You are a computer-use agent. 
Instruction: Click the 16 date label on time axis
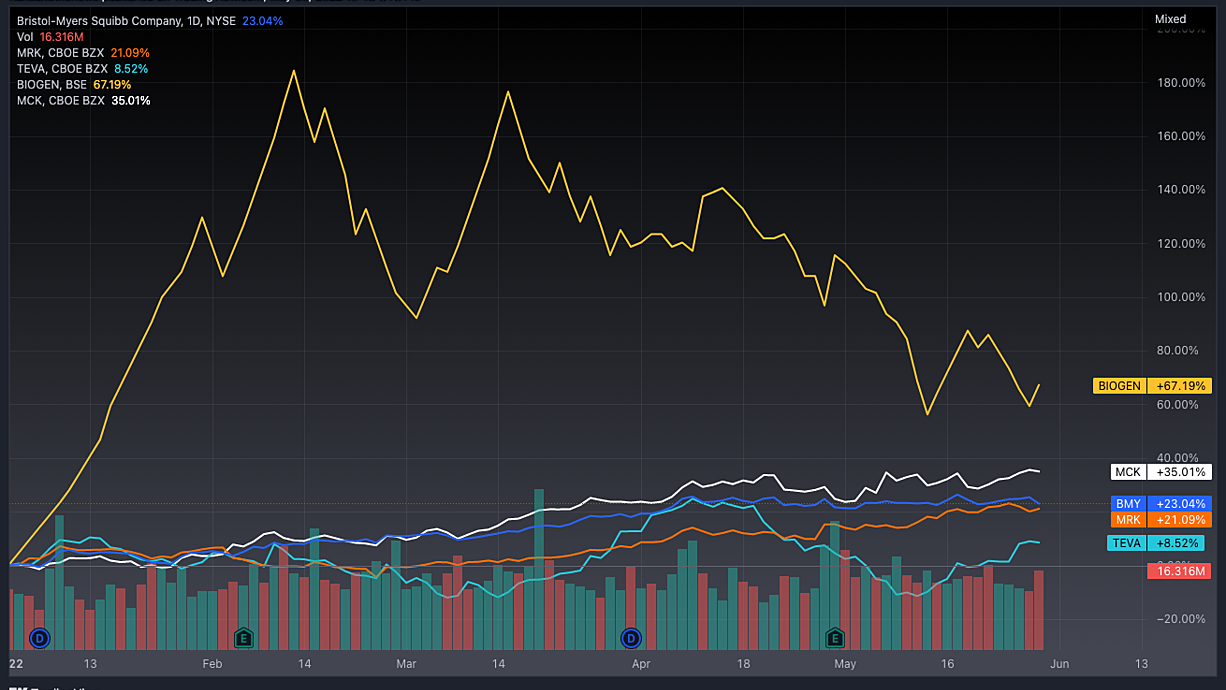click(948, 663)
